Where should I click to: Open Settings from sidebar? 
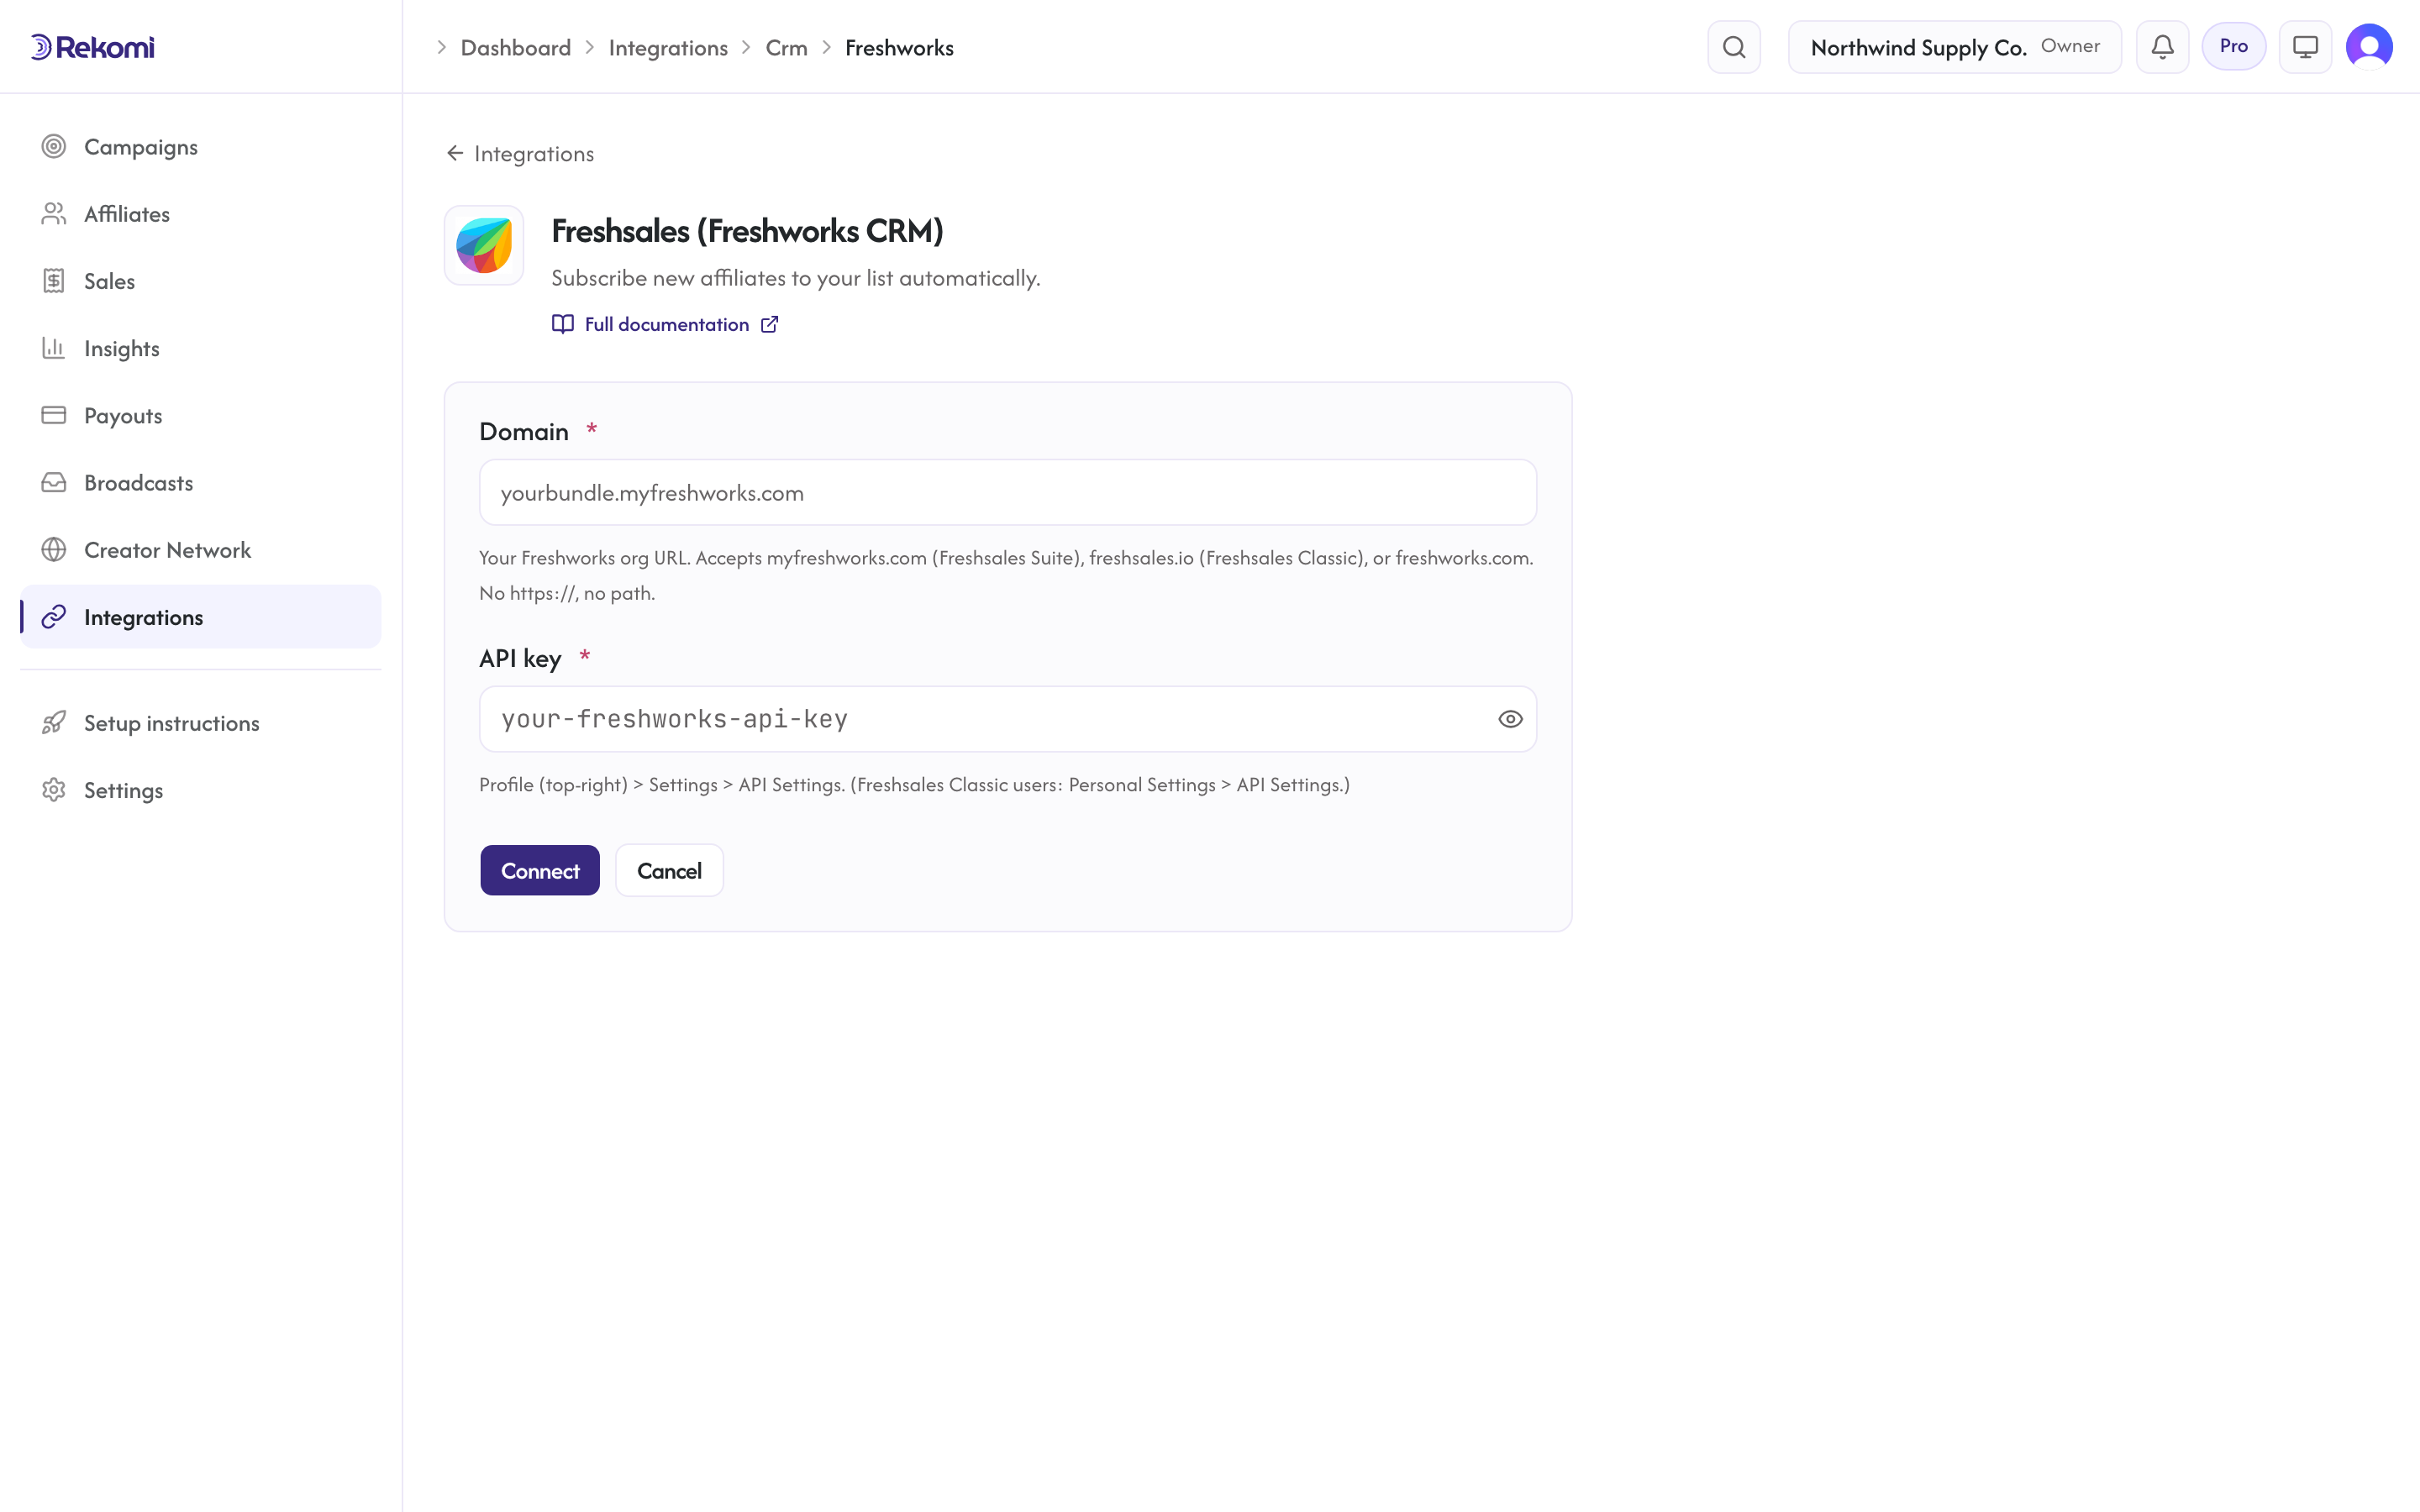pyautogui.click(x=201, y=790)
